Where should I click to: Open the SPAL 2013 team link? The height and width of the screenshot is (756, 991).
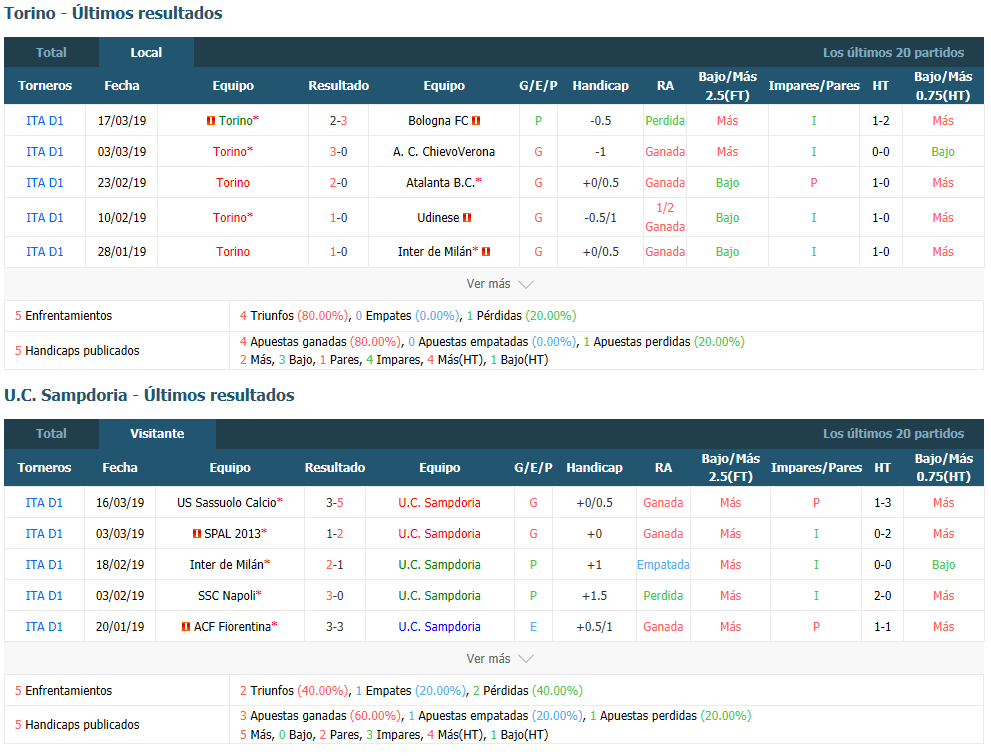tap(233, 534)
